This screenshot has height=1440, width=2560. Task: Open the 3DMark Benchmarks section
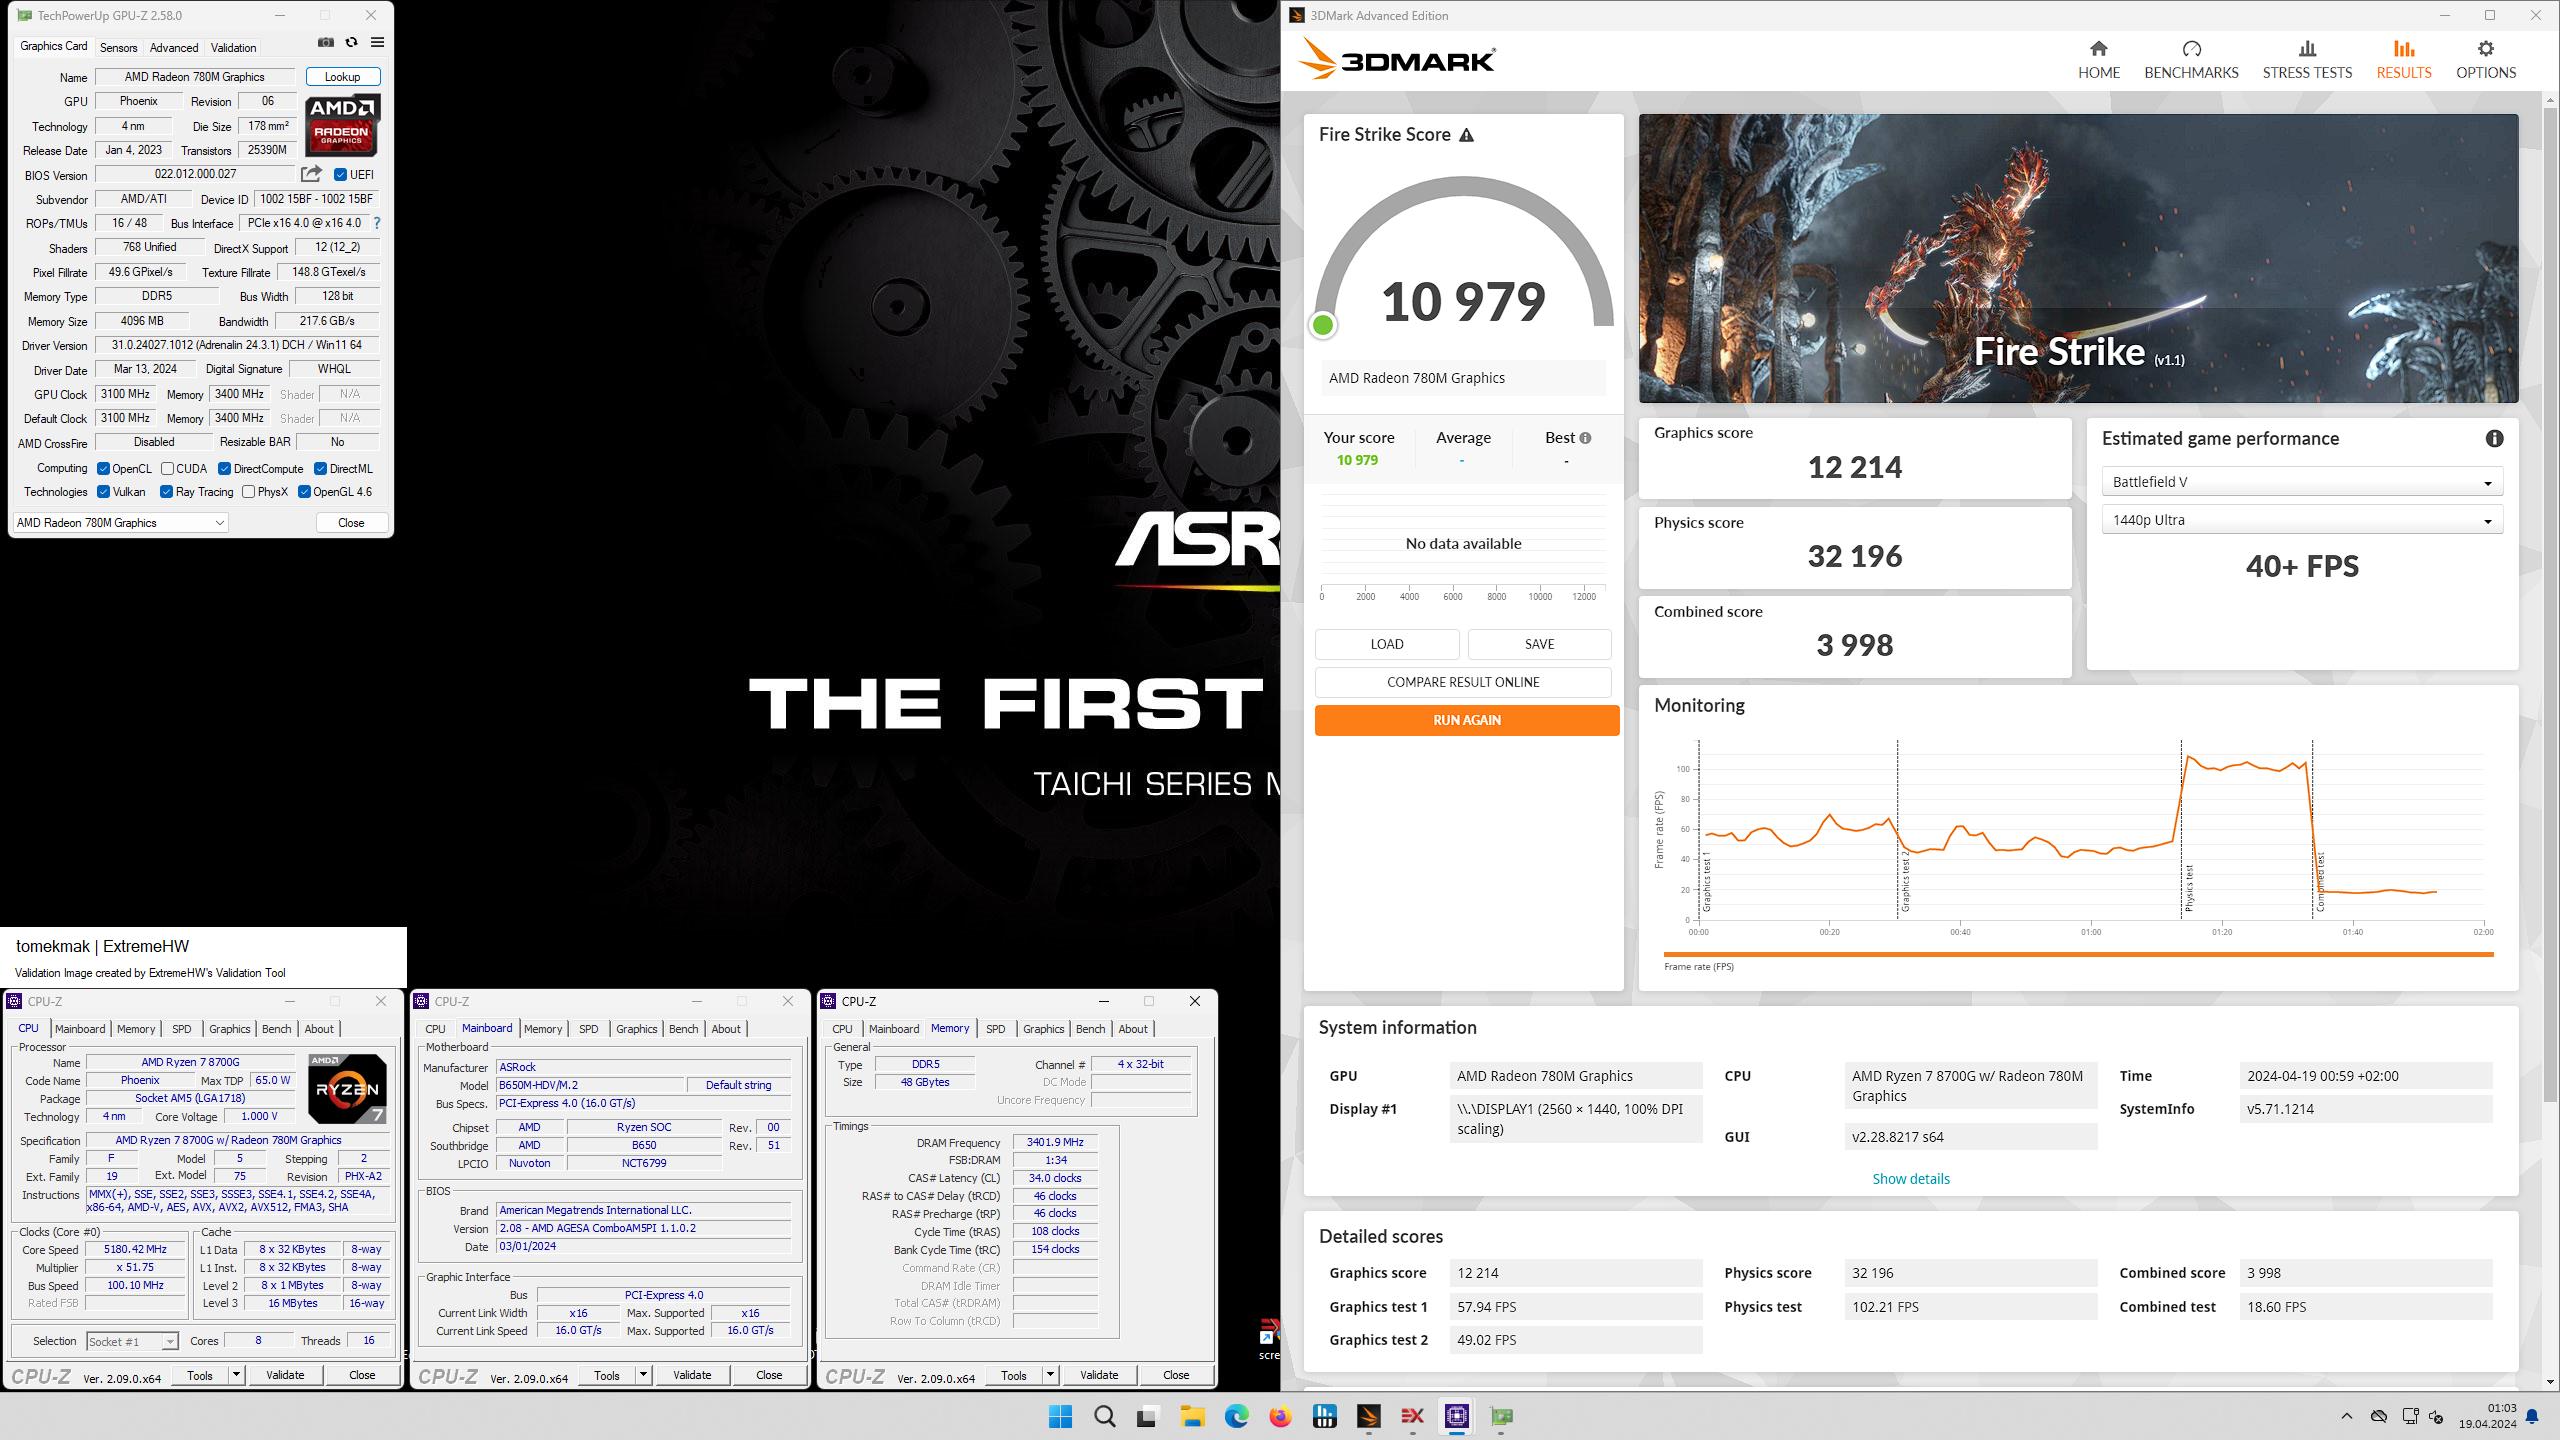(2191, 60)
